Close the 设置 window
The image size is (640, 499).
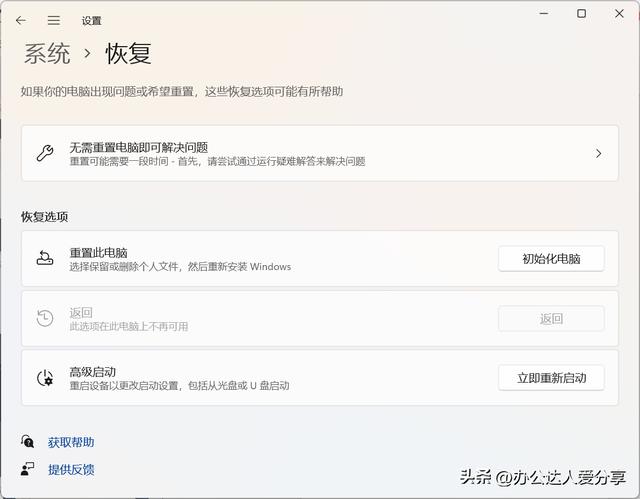(x=619, y=13)
